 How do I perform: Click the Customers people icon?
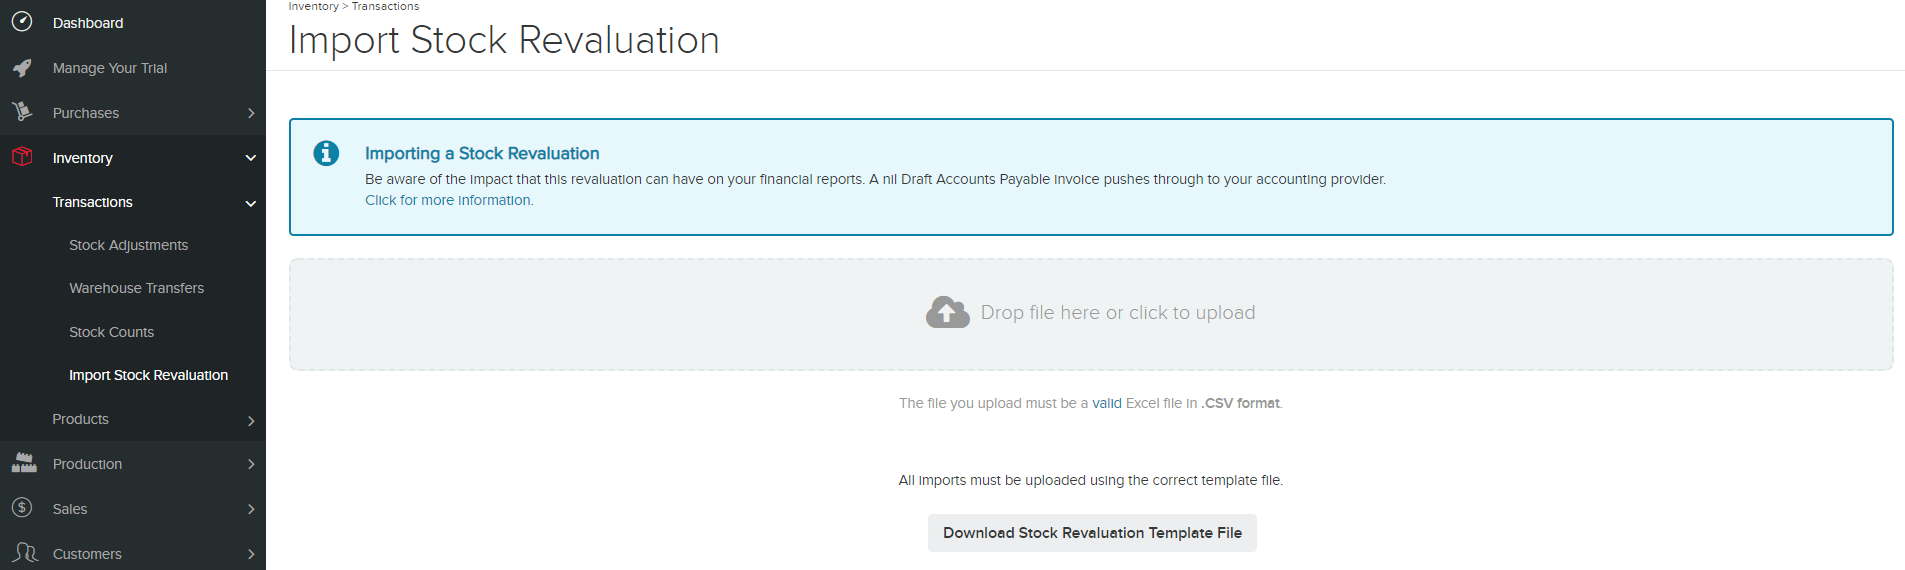[x=25, y=553]
